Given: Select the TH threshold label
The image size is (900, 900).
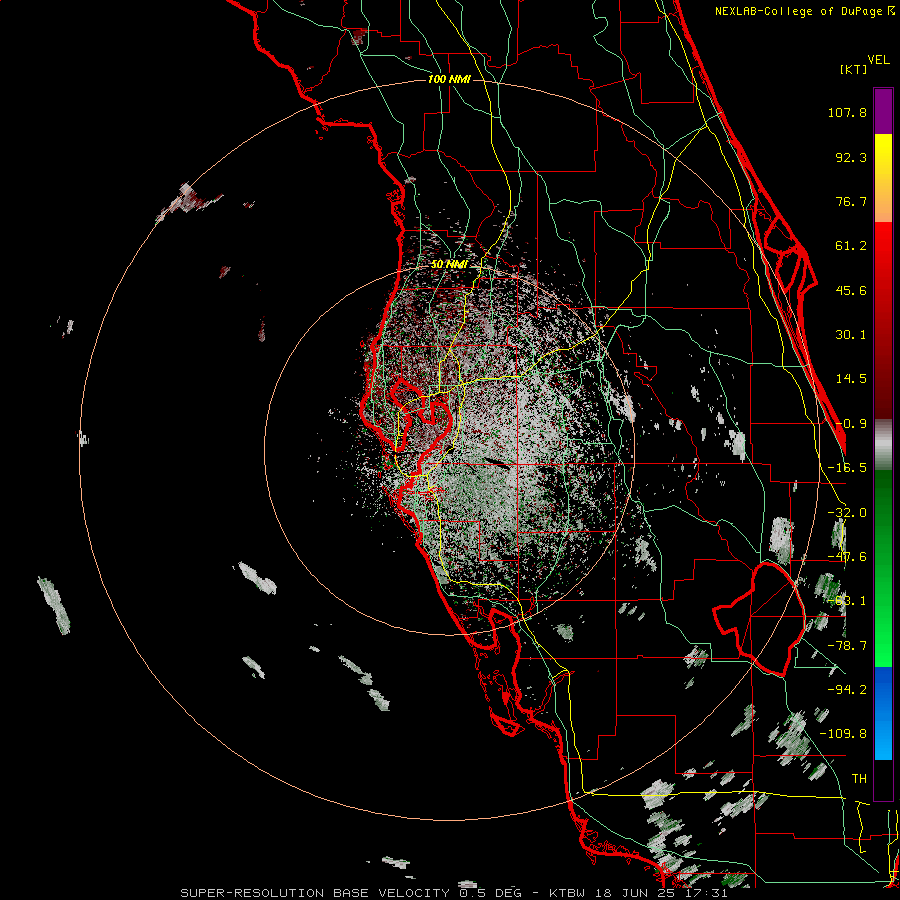Looking at the screenshot, I should tap(859, 779).
